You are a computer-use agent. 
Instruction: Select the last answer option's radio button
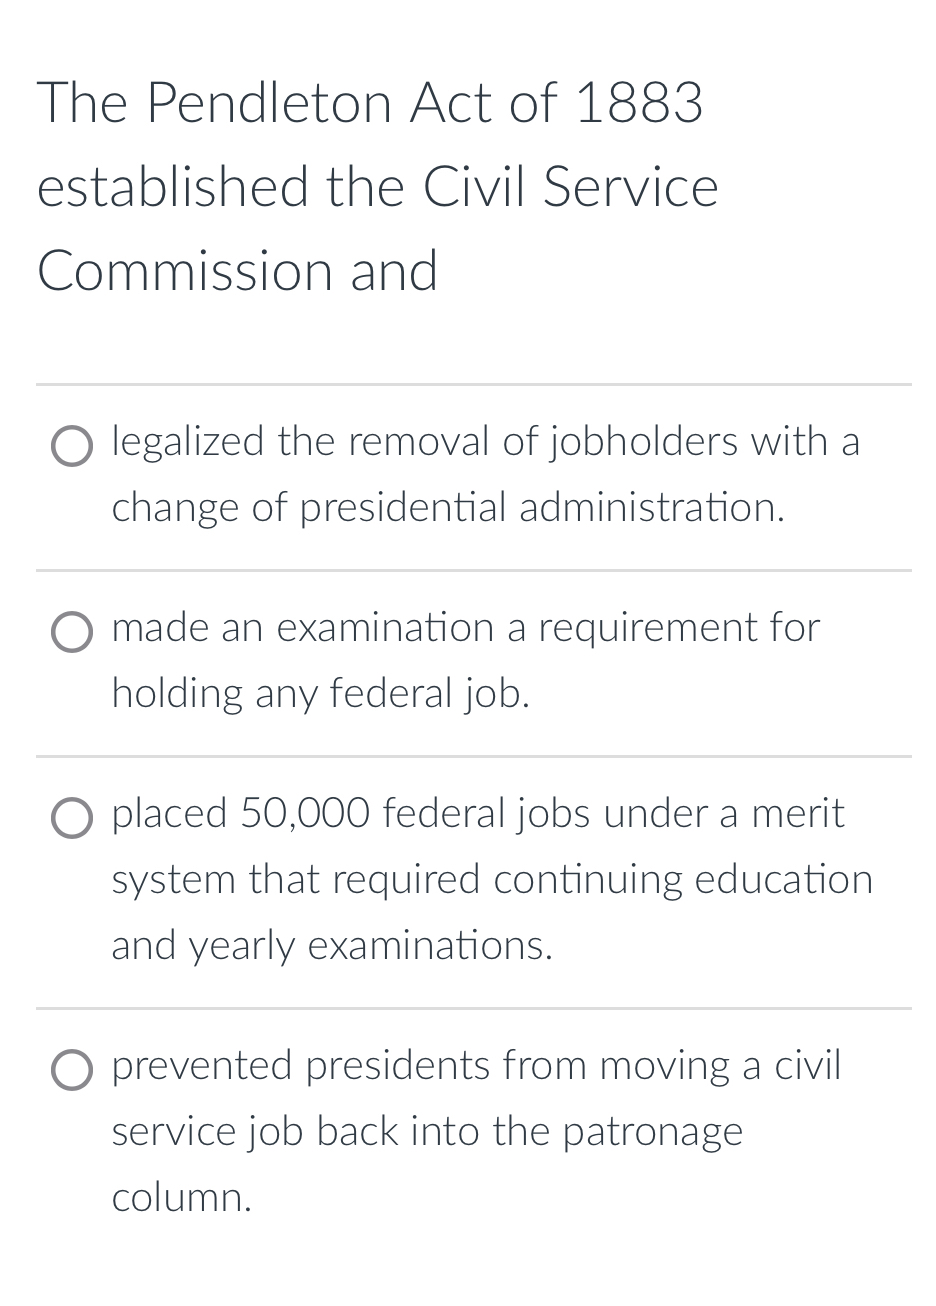point(71,1070)
